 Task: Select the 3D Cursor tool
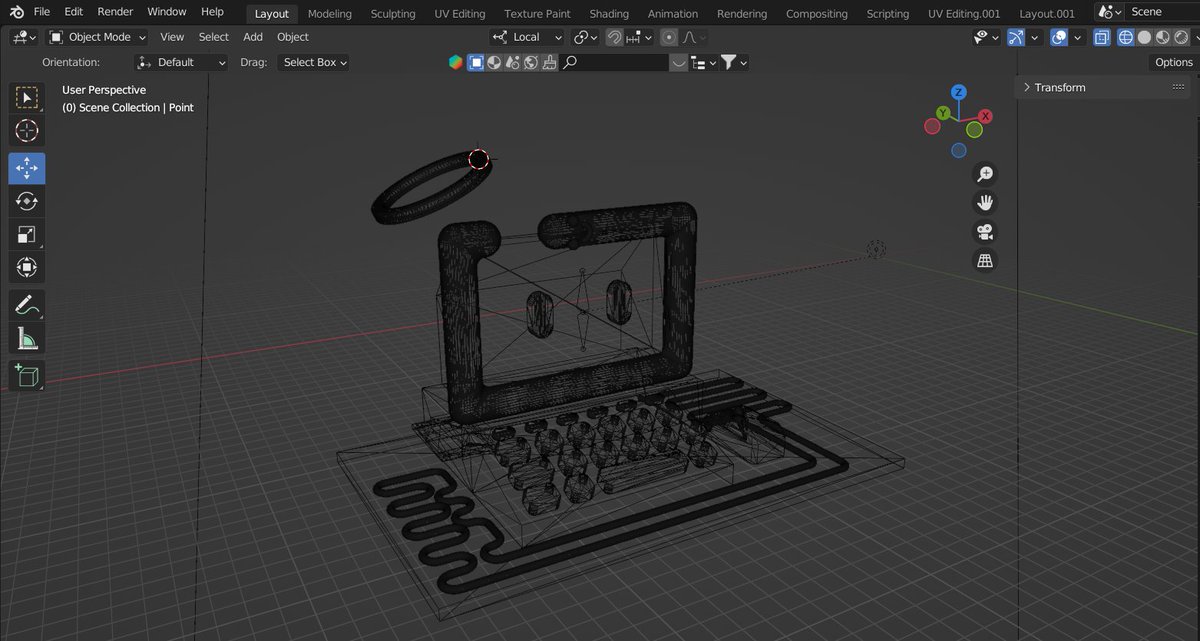tap(27, 131)
